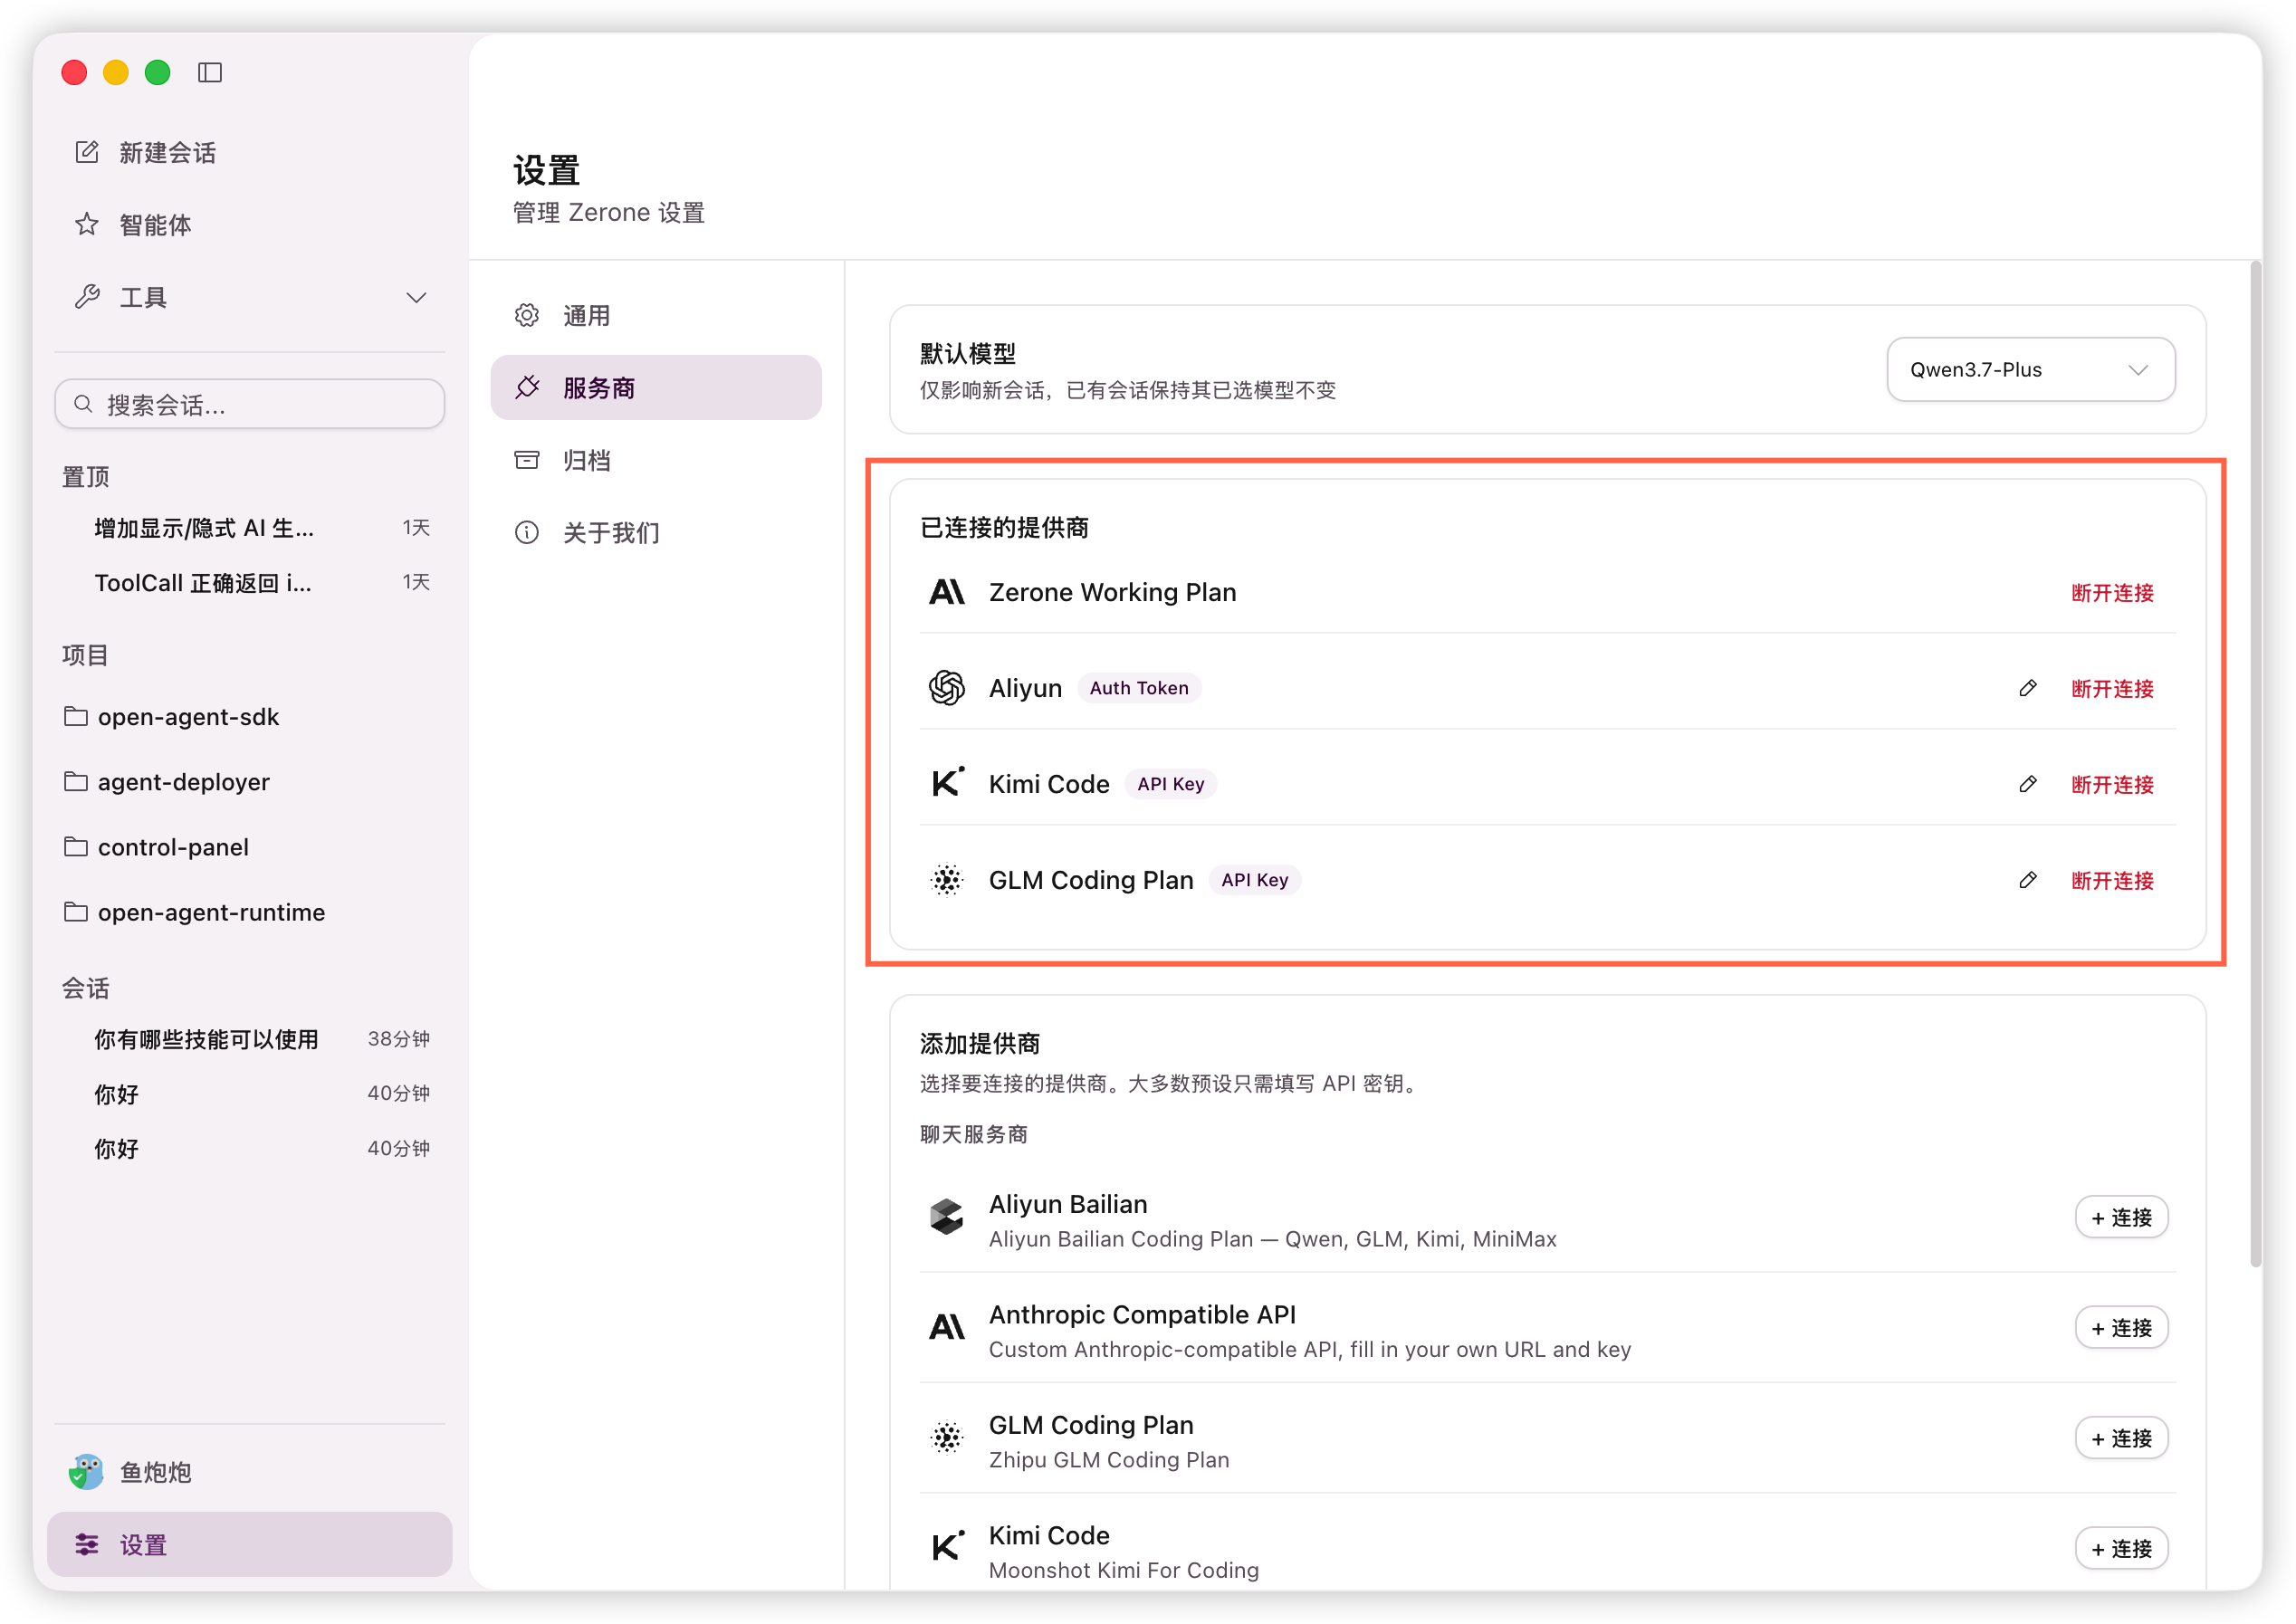Click the 鱼炮炮 user avatar

click(x=87, y=1472)
